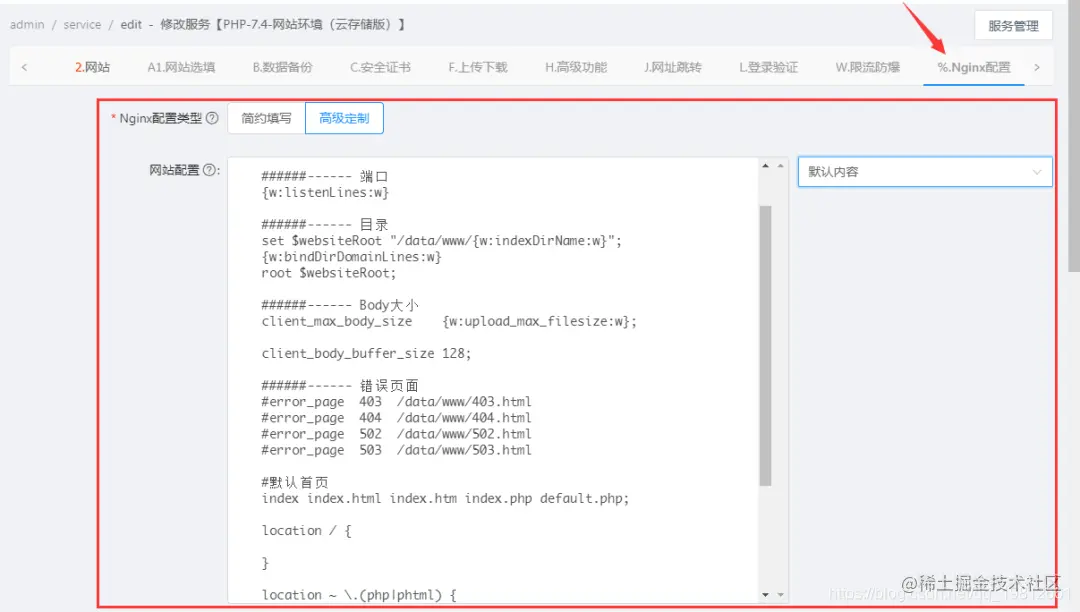1080x612 pixels.
Task: Go to the H.高级功能 tab
Action: (576, 66)
